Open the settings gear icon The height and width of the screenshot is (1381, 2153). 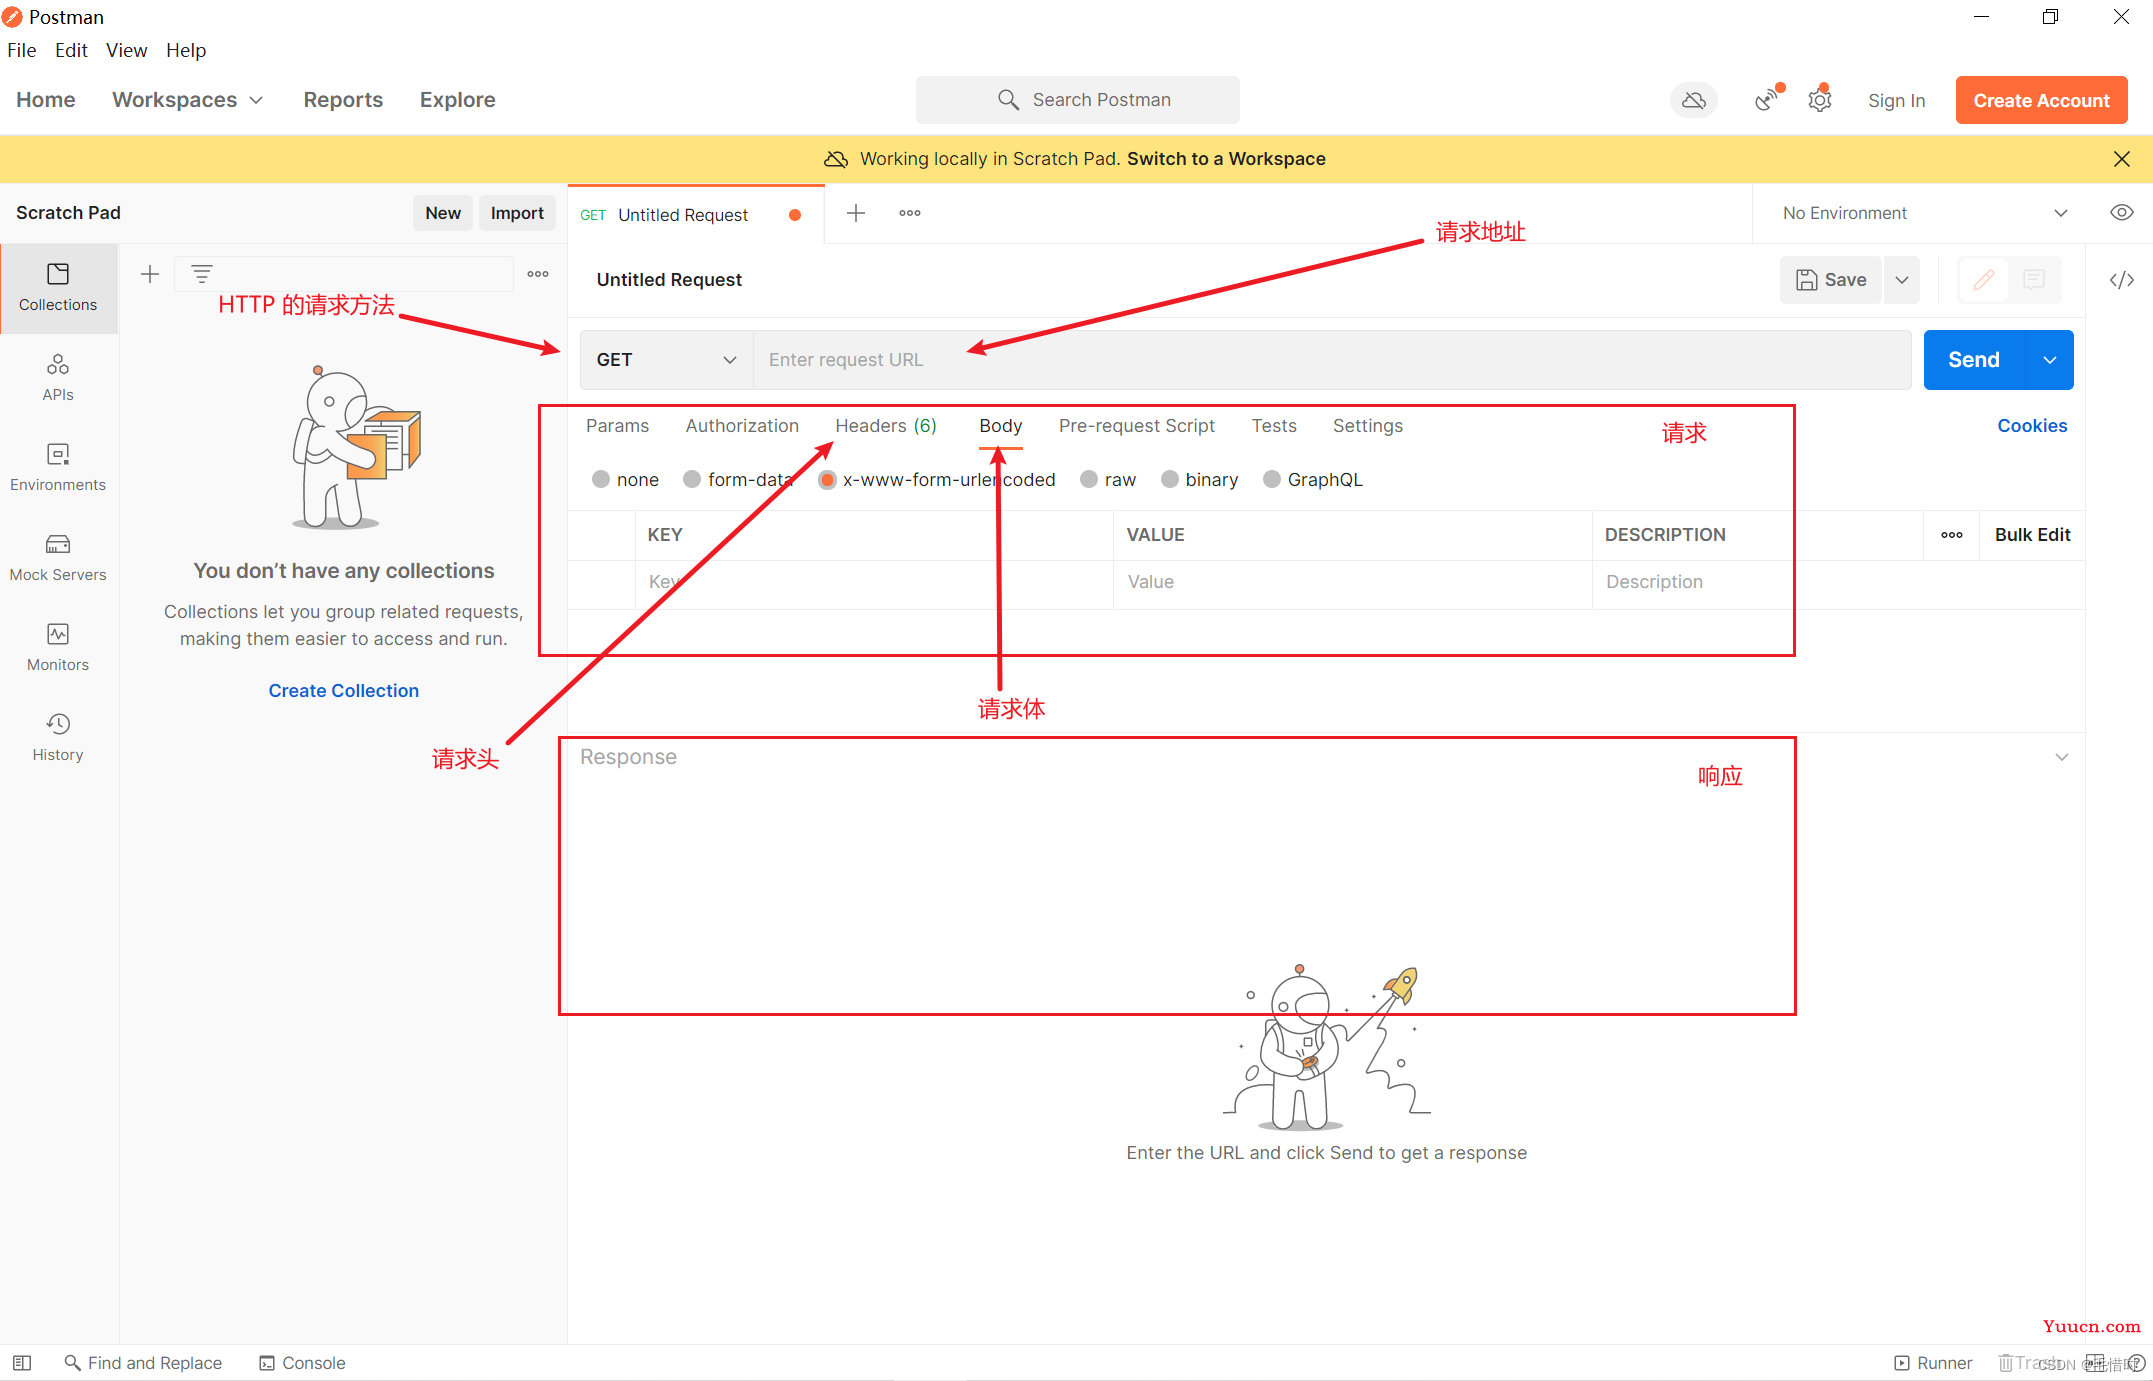1820,100
